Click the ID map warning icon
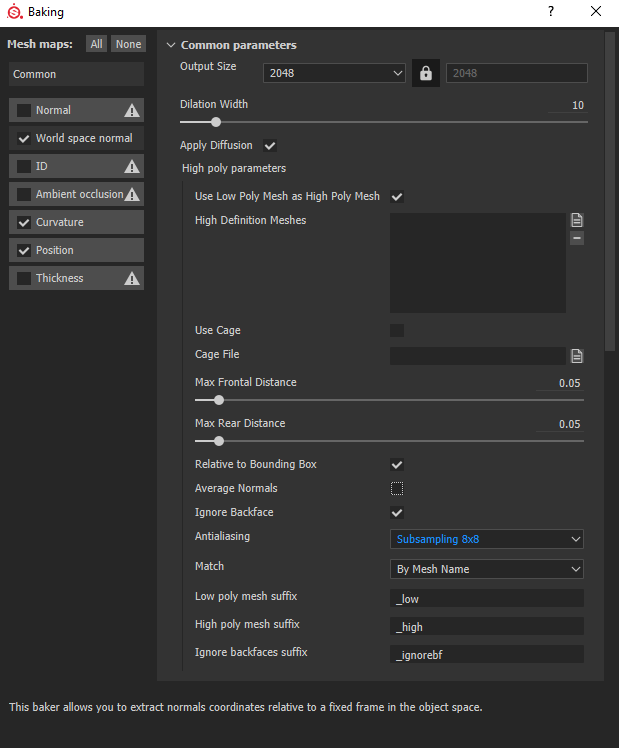Viewport: 619px width, 748px height. (131, 167)
